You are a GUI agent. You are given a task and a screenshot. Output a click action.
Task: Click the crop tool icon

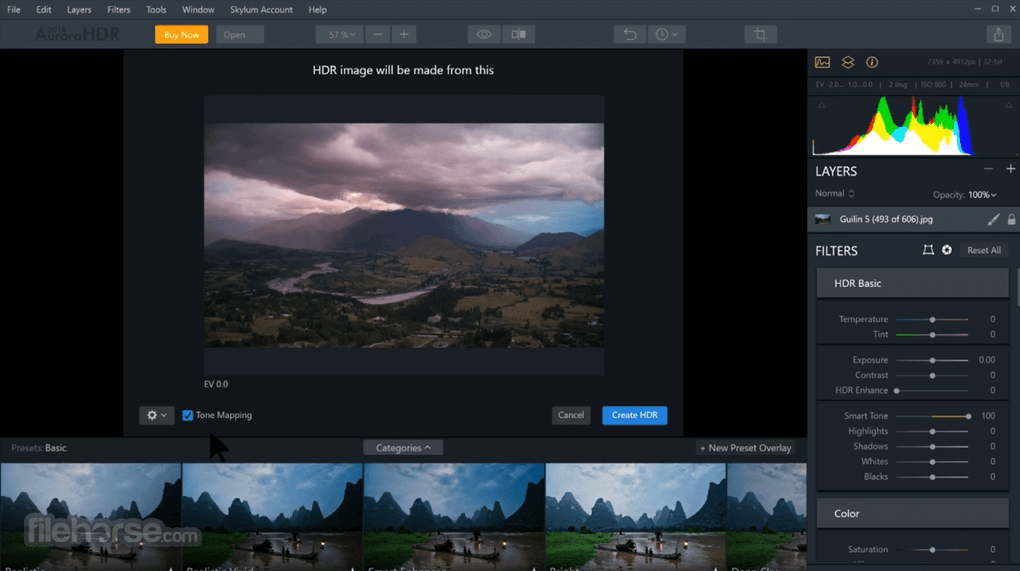(x=760, y=34)
